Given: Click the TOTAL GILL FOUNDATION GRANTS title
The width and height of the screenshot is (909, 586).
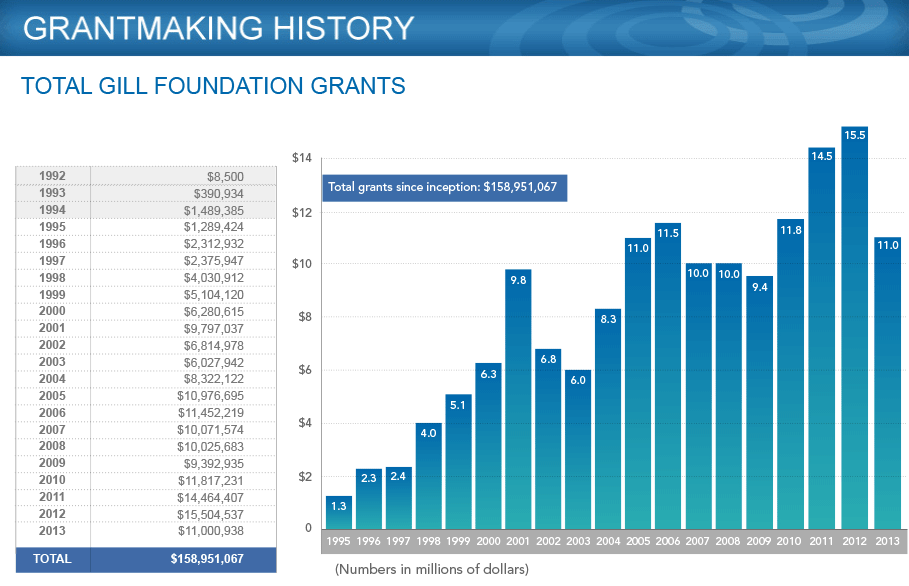Looking at the screenshot, I should (213, 86).
